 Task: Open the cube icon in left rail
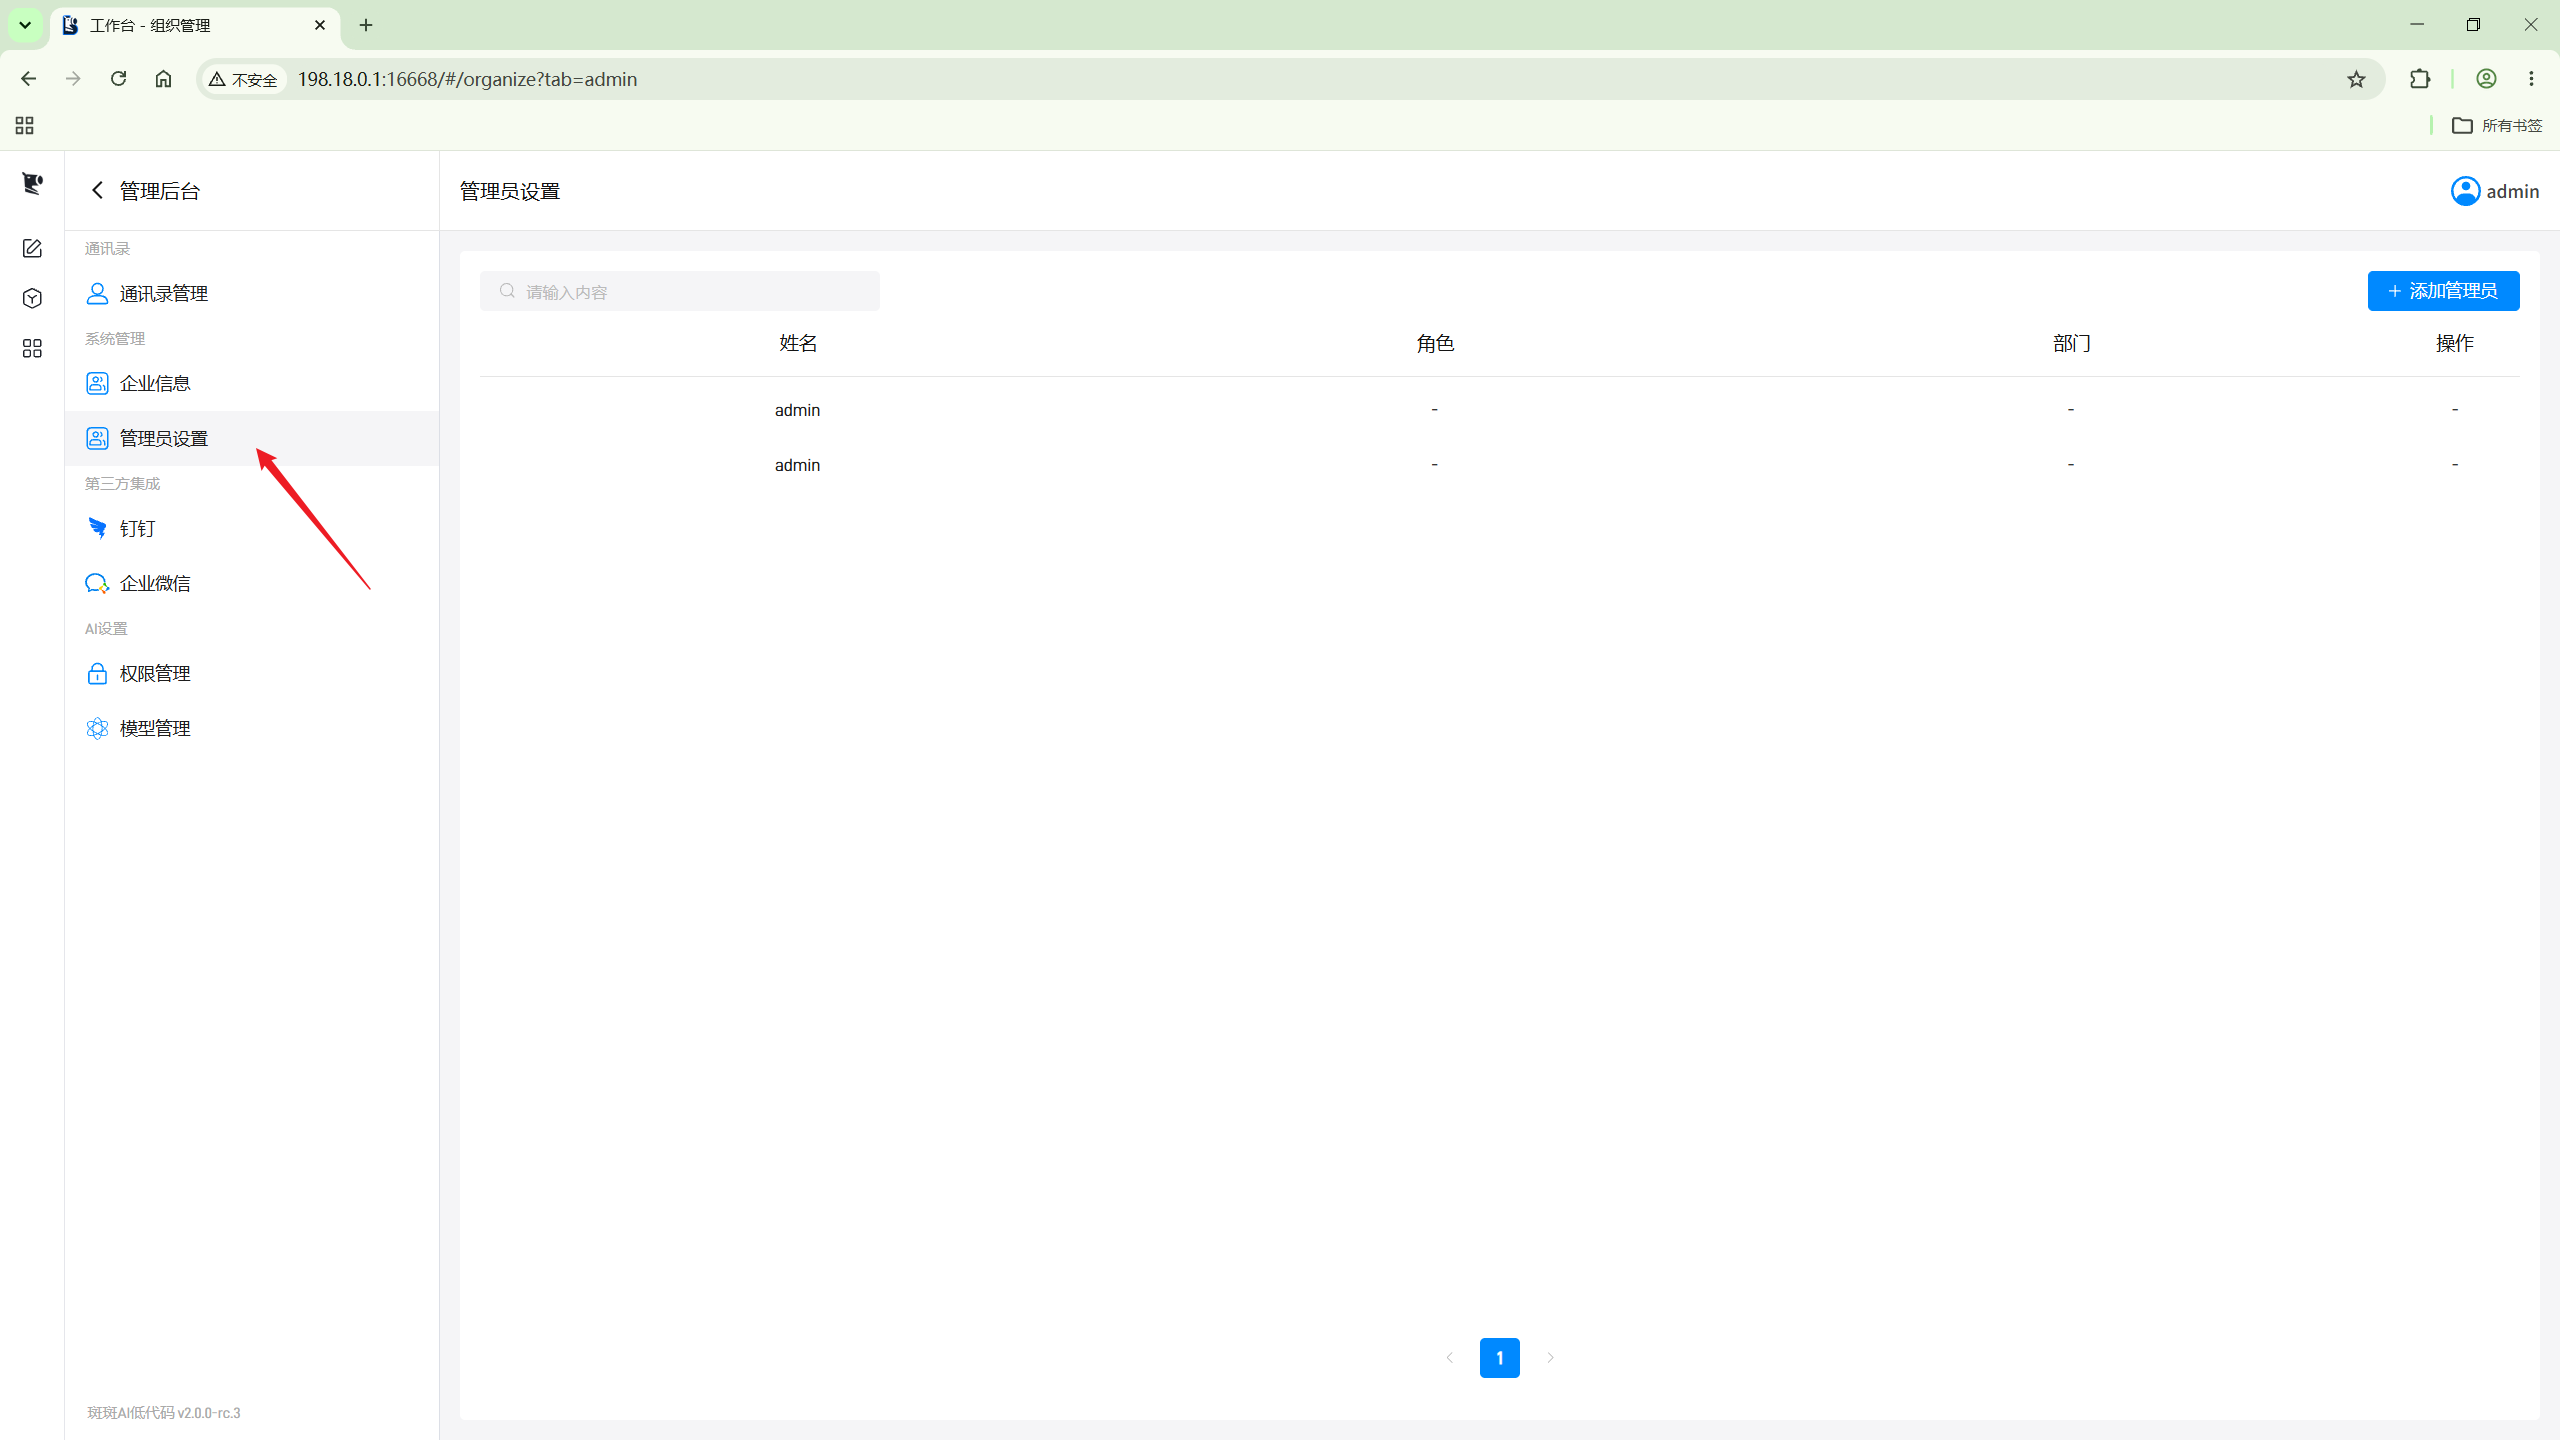tap(32, 298)
